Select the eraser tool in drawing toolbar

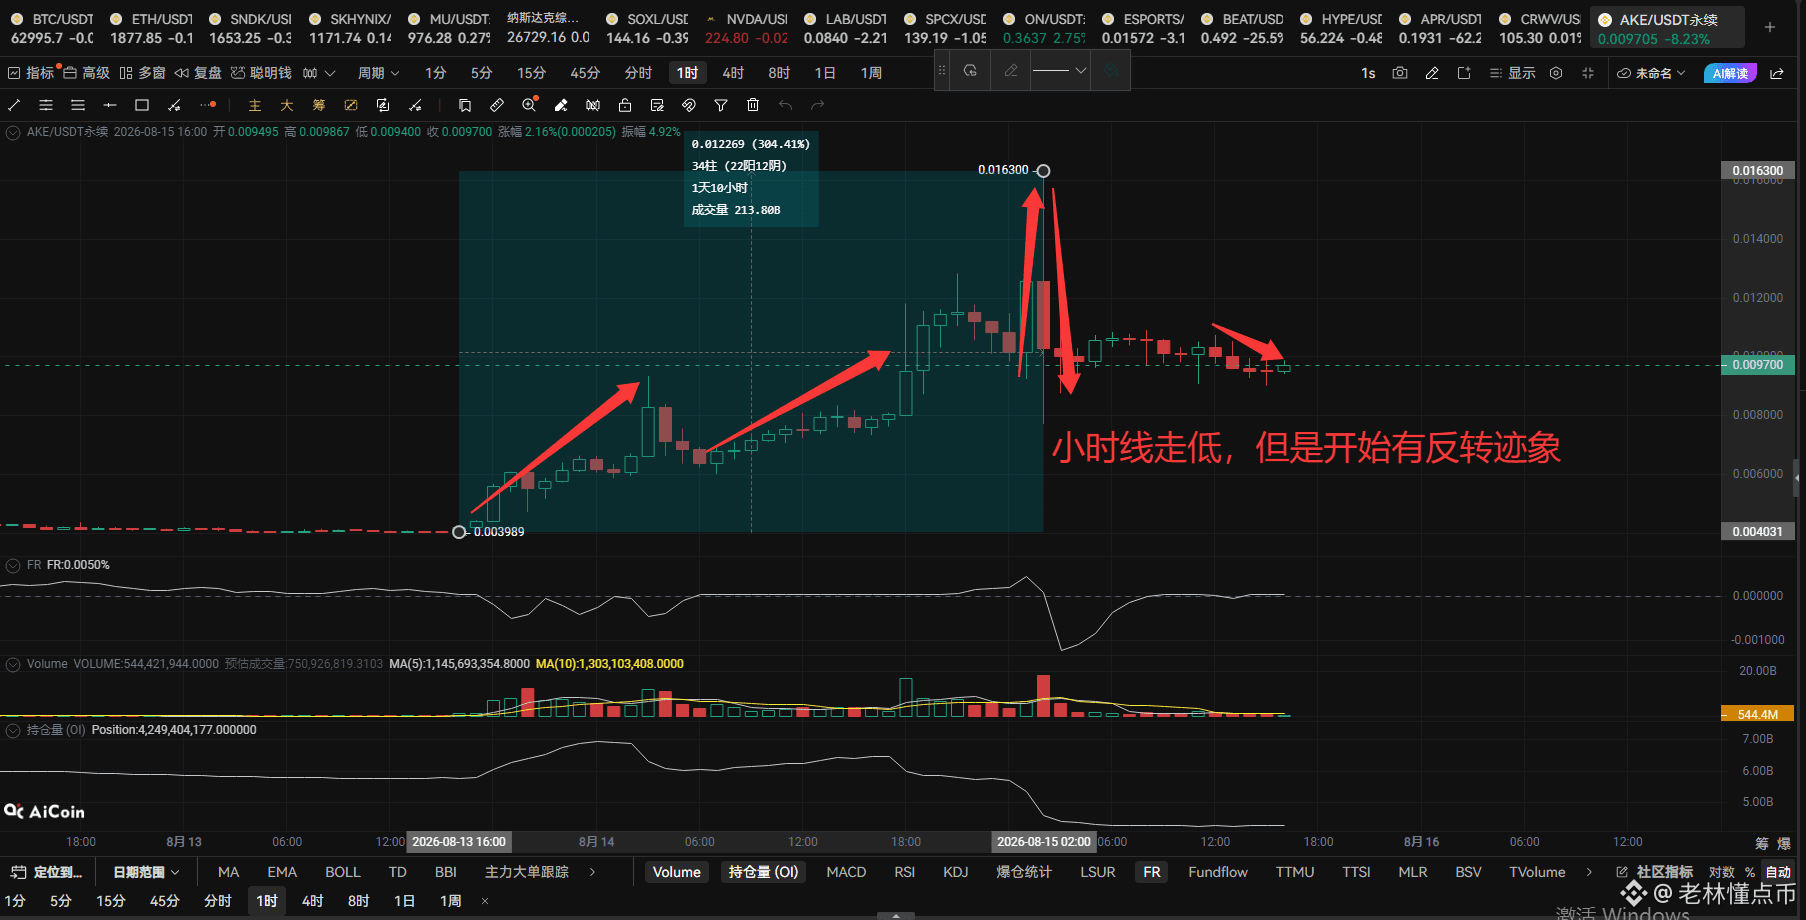[x=561, y=105]
